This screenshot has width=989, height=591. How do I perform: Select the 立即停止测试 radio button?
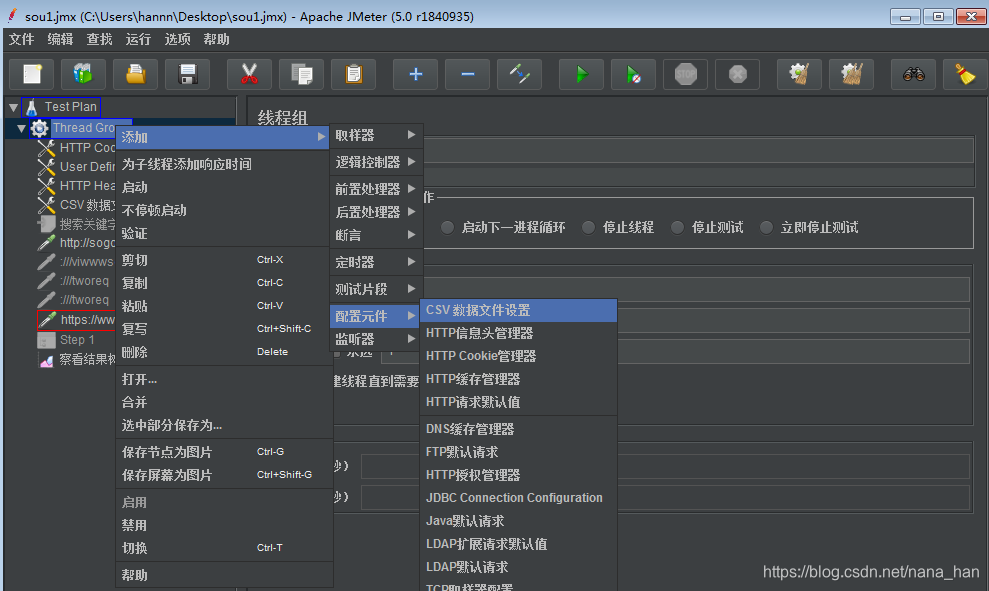[x=766, y=227]
